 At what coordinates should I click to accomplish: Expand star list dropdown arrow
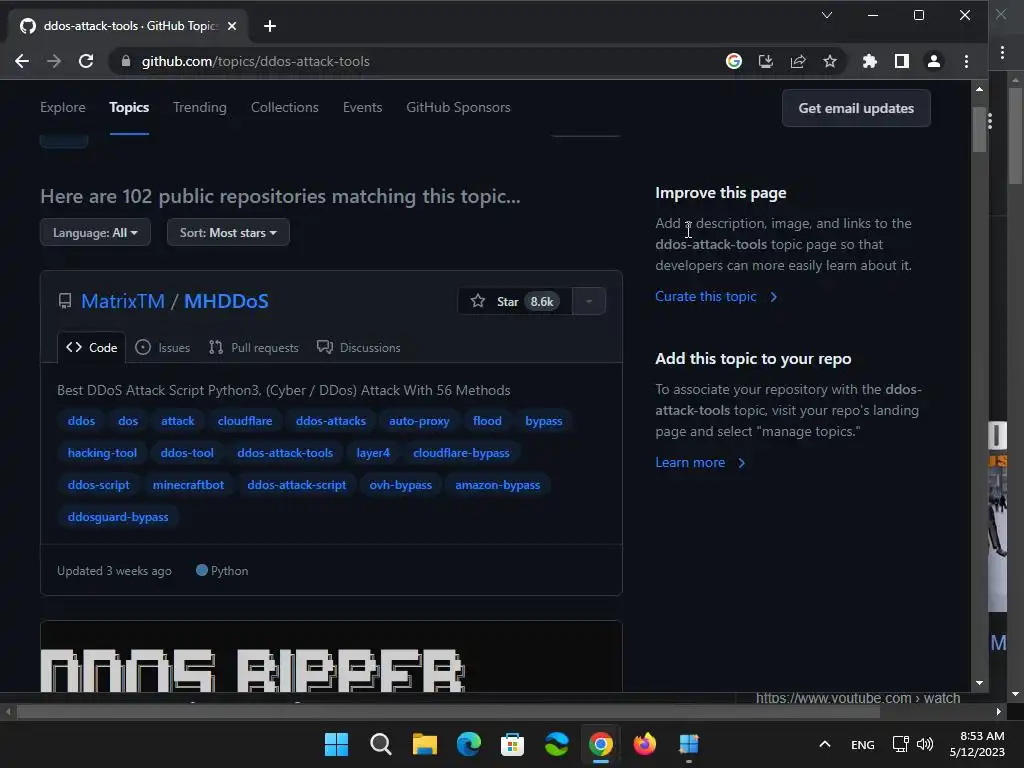tap(589, 301)
